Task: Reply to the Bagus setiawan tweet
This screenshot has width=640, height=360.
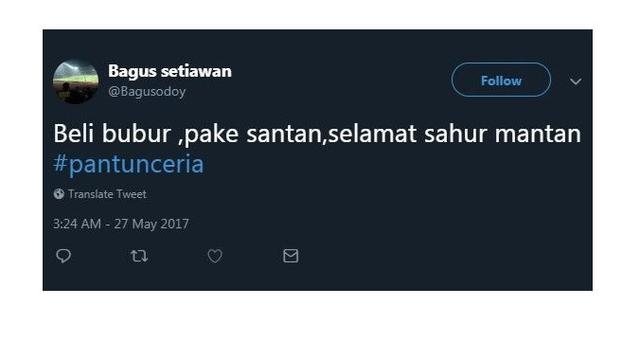Action: (x=63, y=256)
